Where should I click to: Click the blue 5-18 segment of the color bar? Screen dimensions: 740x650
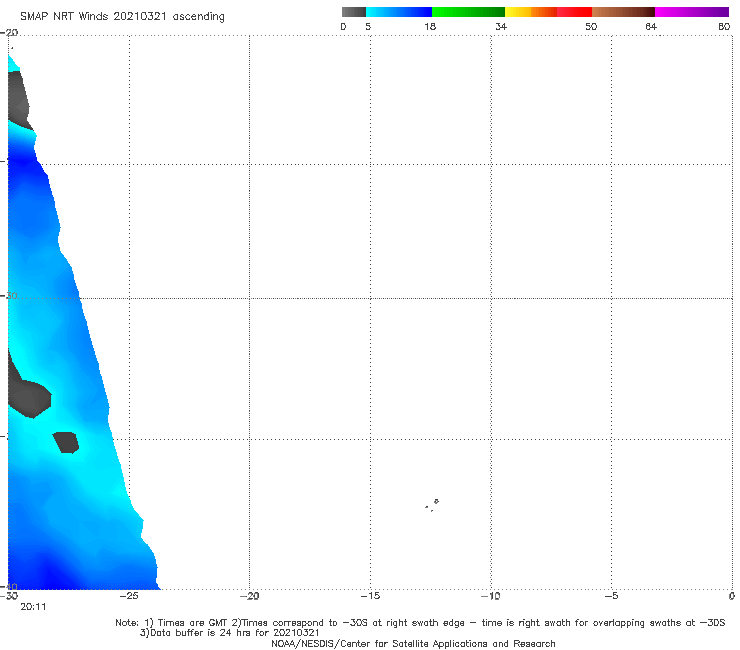pos(399,12)
